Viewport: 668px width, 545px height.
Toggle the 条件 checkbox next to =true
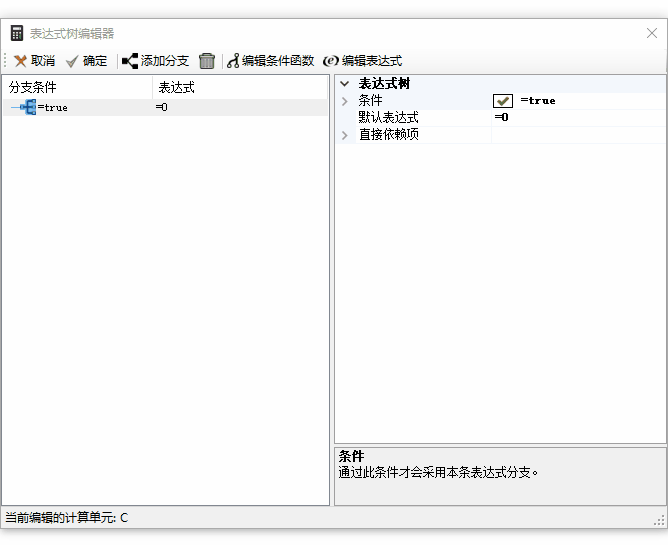tap(503, 101)
